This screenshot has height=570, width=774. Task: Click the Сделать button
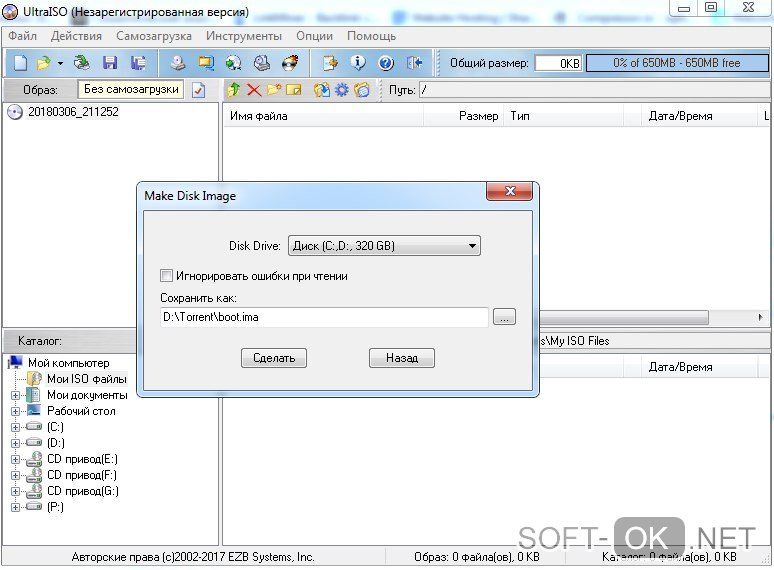pyautogui.click(x=274, y=358)
